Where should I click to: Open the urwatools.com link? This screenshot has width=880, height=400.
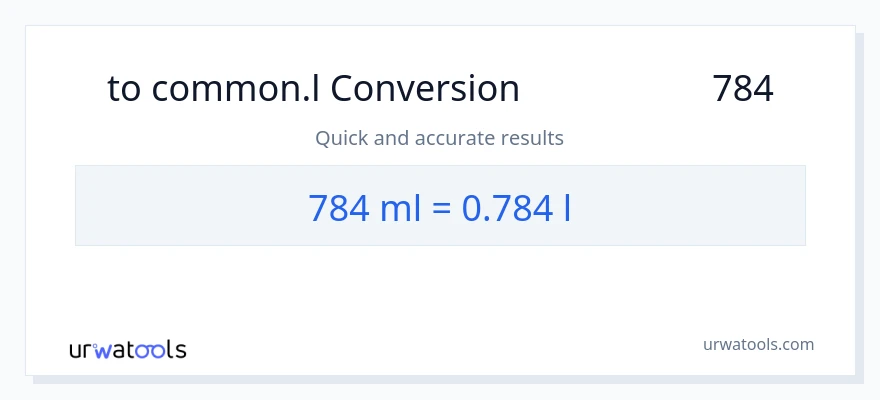757,344
